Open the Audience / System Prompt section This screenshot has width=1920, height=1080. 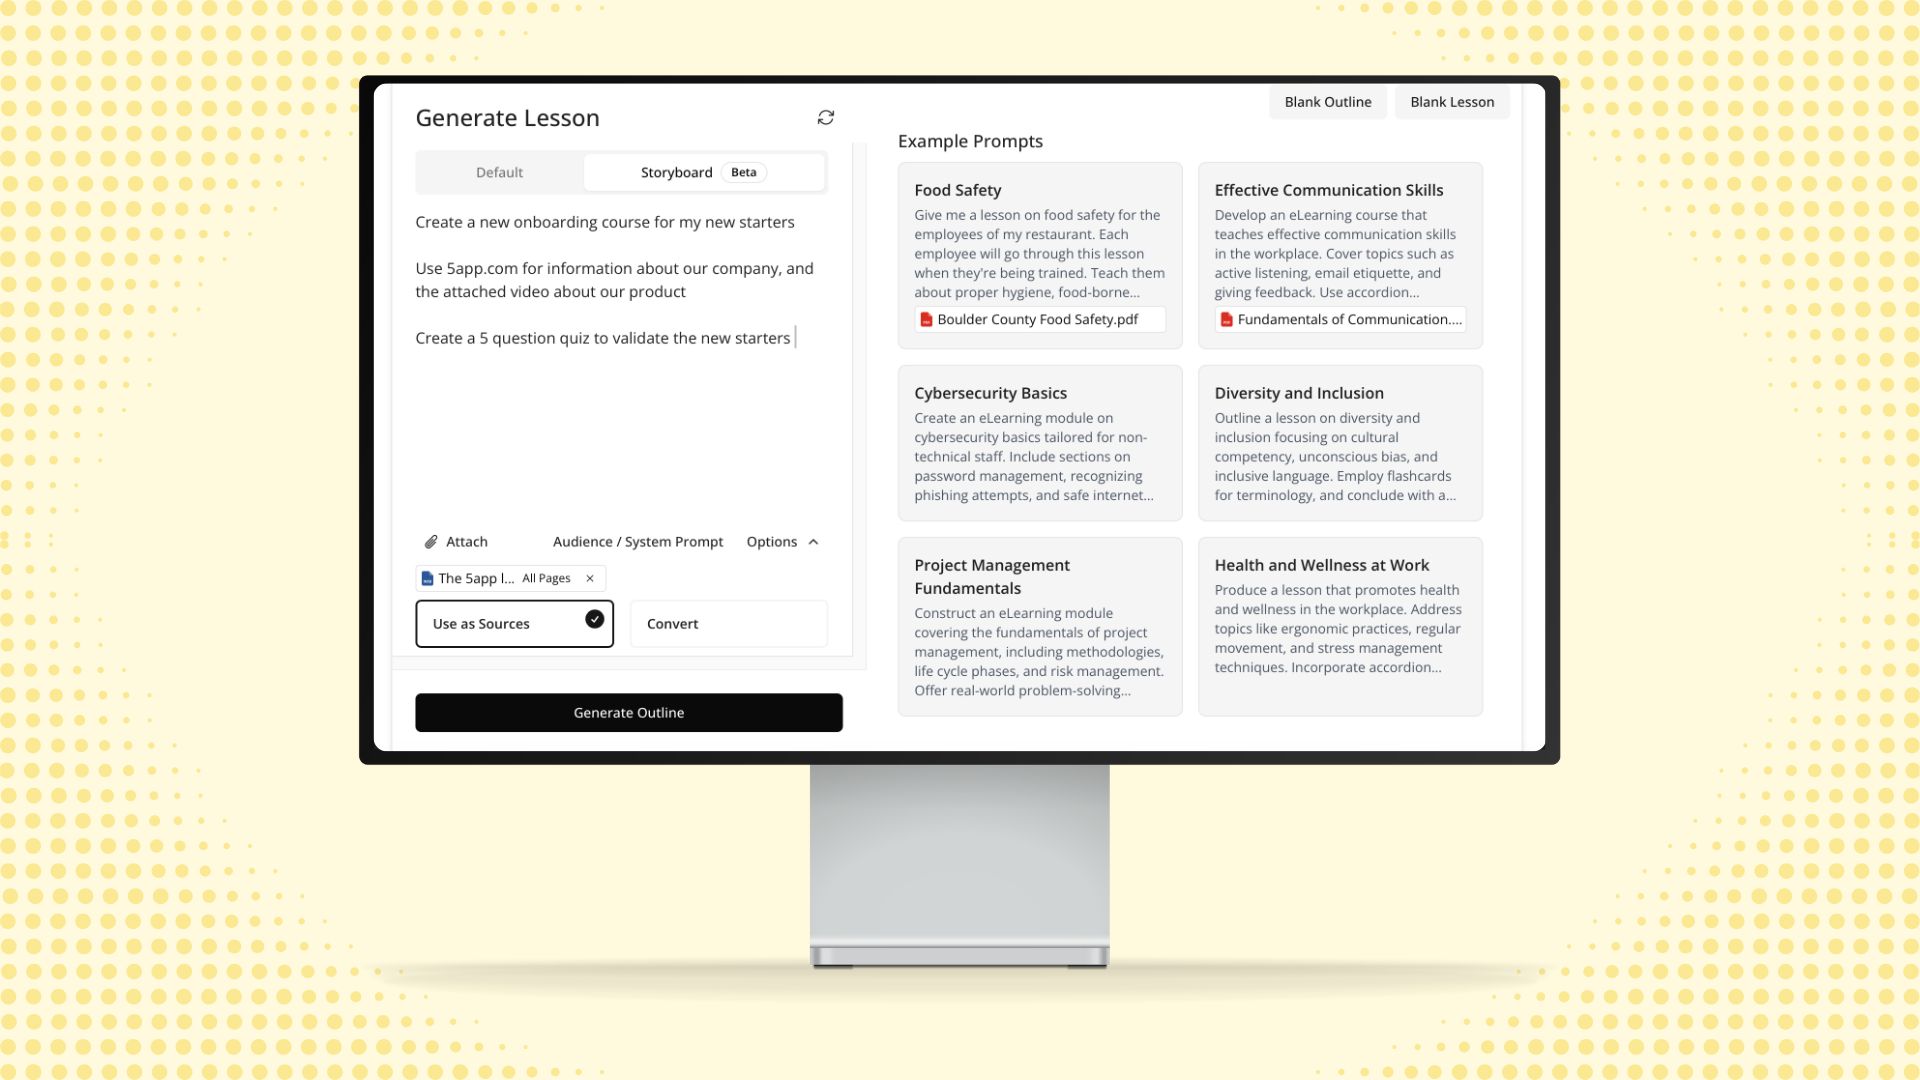pyautogui.click(x=638, y=541)
